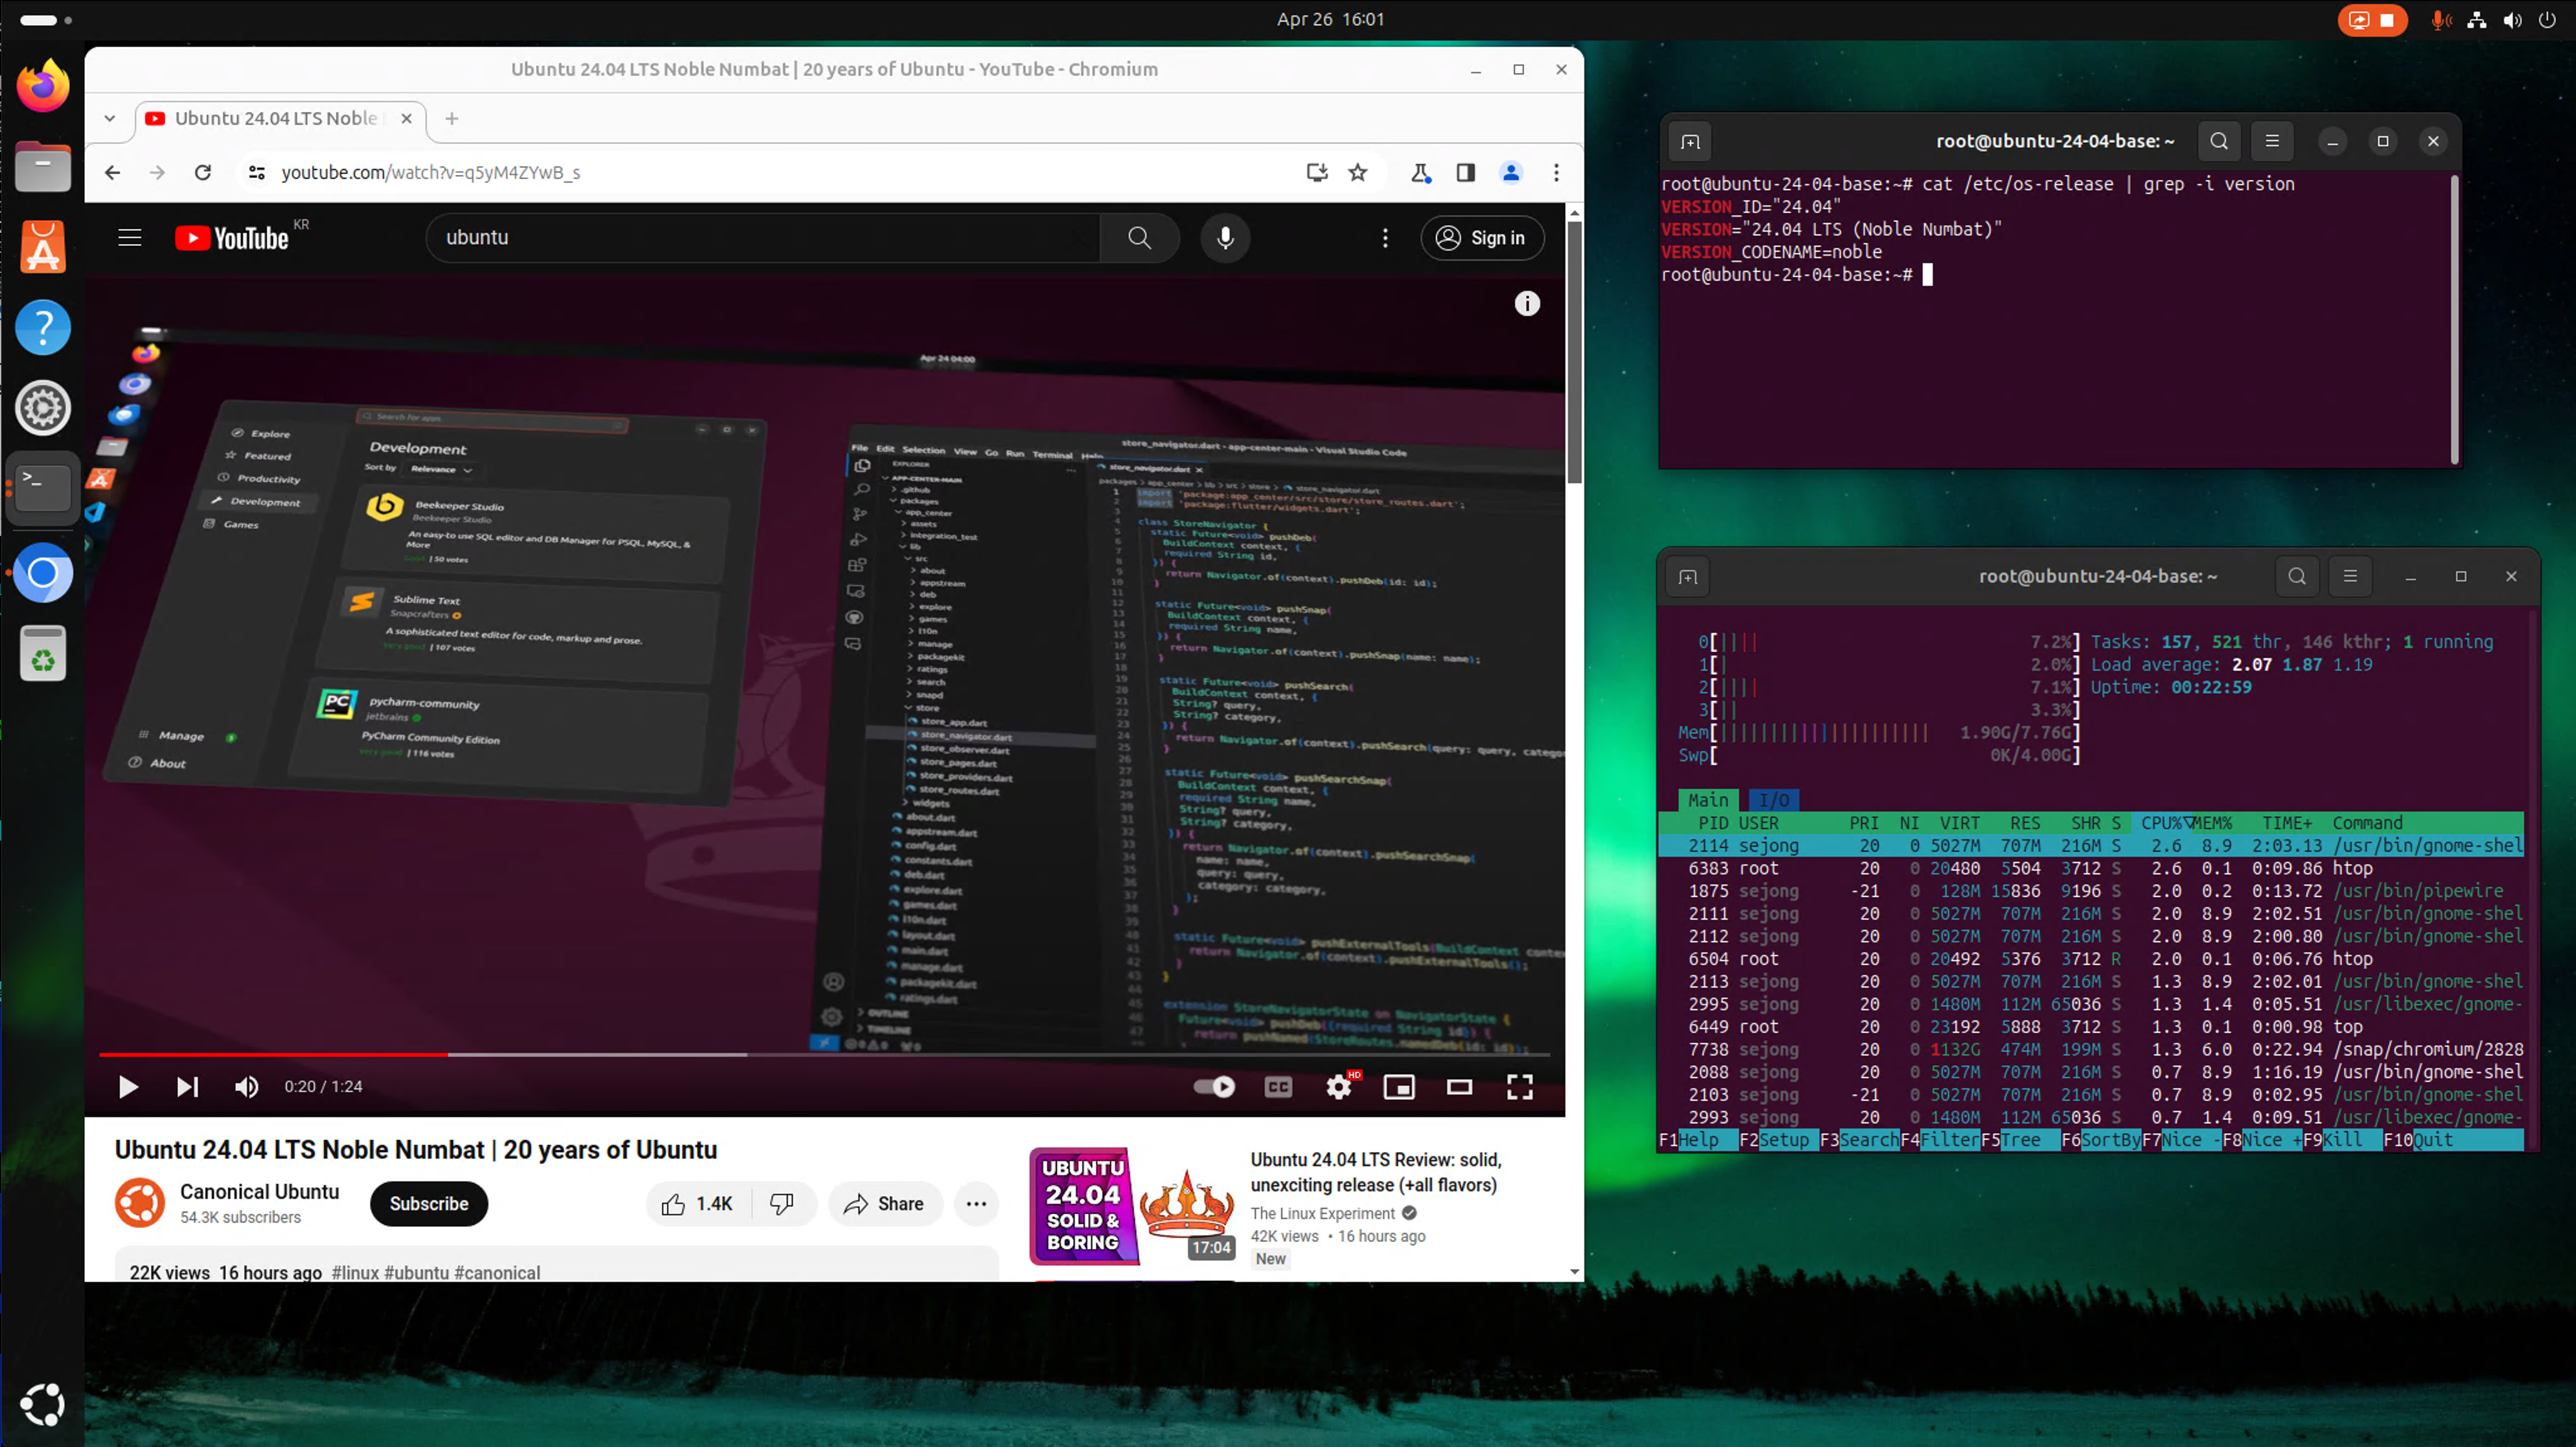
Task: Toggle the autoplay switch
Action: point(1214,1087)
